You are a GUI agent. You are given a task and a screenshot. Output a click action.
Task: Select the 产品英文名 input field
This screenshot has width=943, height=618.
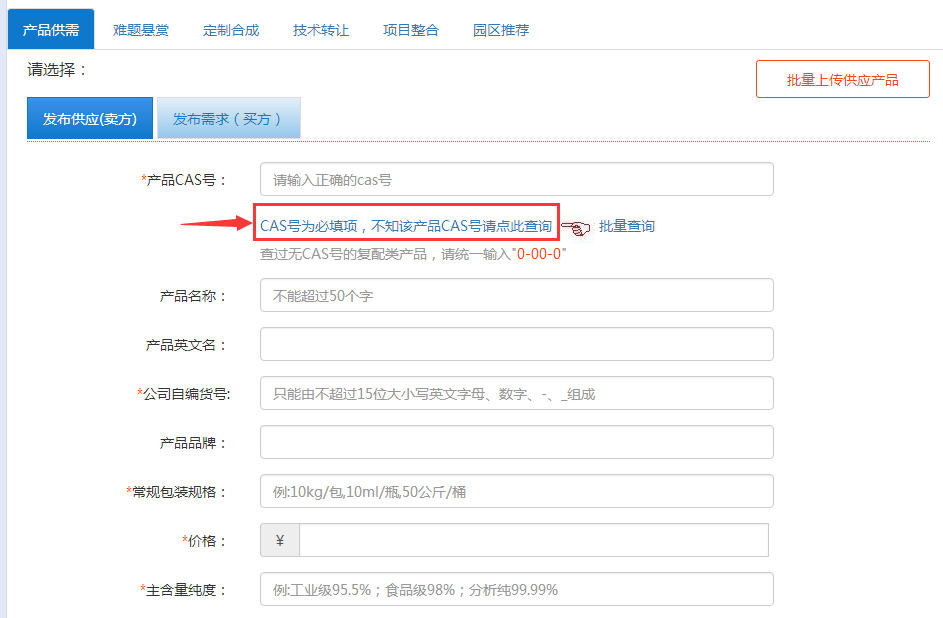click(516, 344)
